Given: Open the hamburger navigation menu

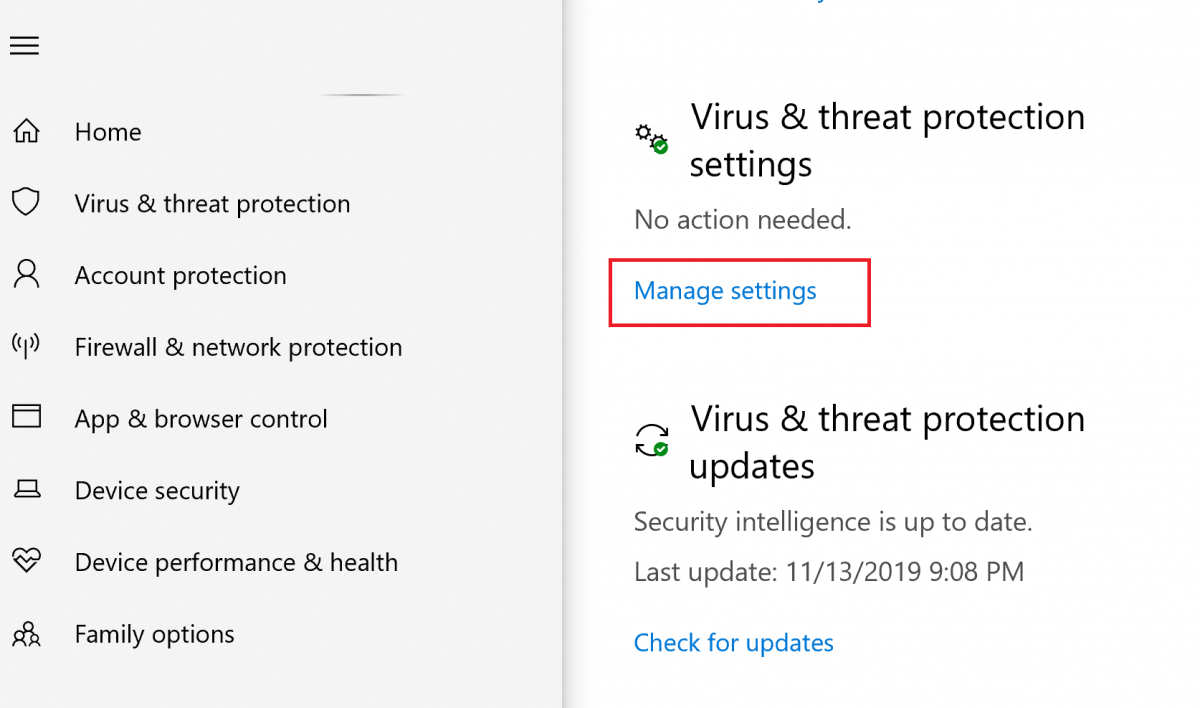Looking at the screenshot, I should pyautogui.click(x=24, y=46).
